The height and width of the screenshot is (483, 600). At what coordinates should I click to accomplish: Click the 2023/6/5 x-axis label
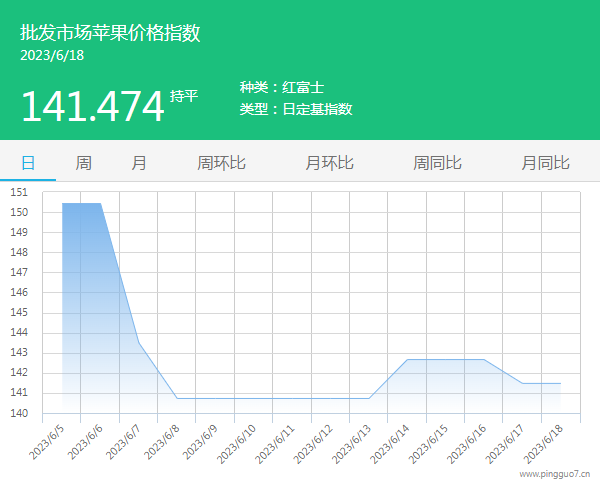tap(49, 441)
